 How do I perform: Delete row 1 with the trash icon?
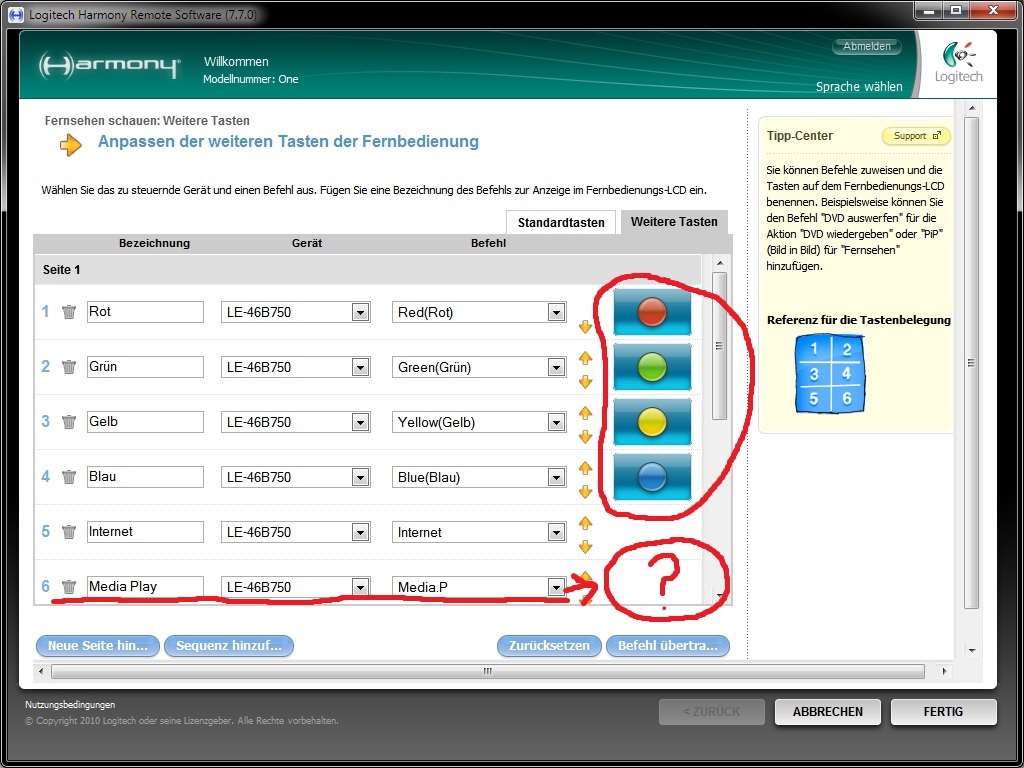(x=69, y=312)
